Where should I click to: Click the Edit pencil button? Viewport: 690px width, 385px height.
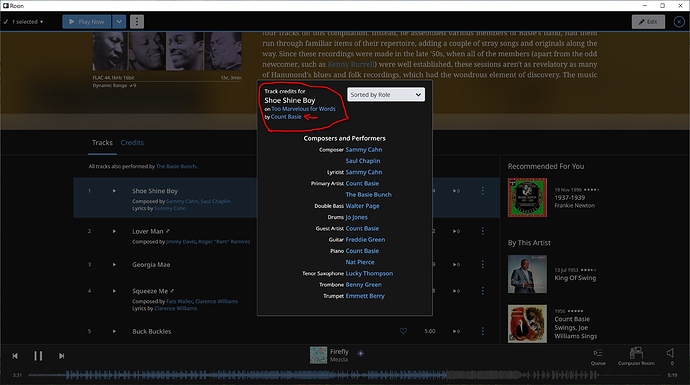[x=648, y=22]
